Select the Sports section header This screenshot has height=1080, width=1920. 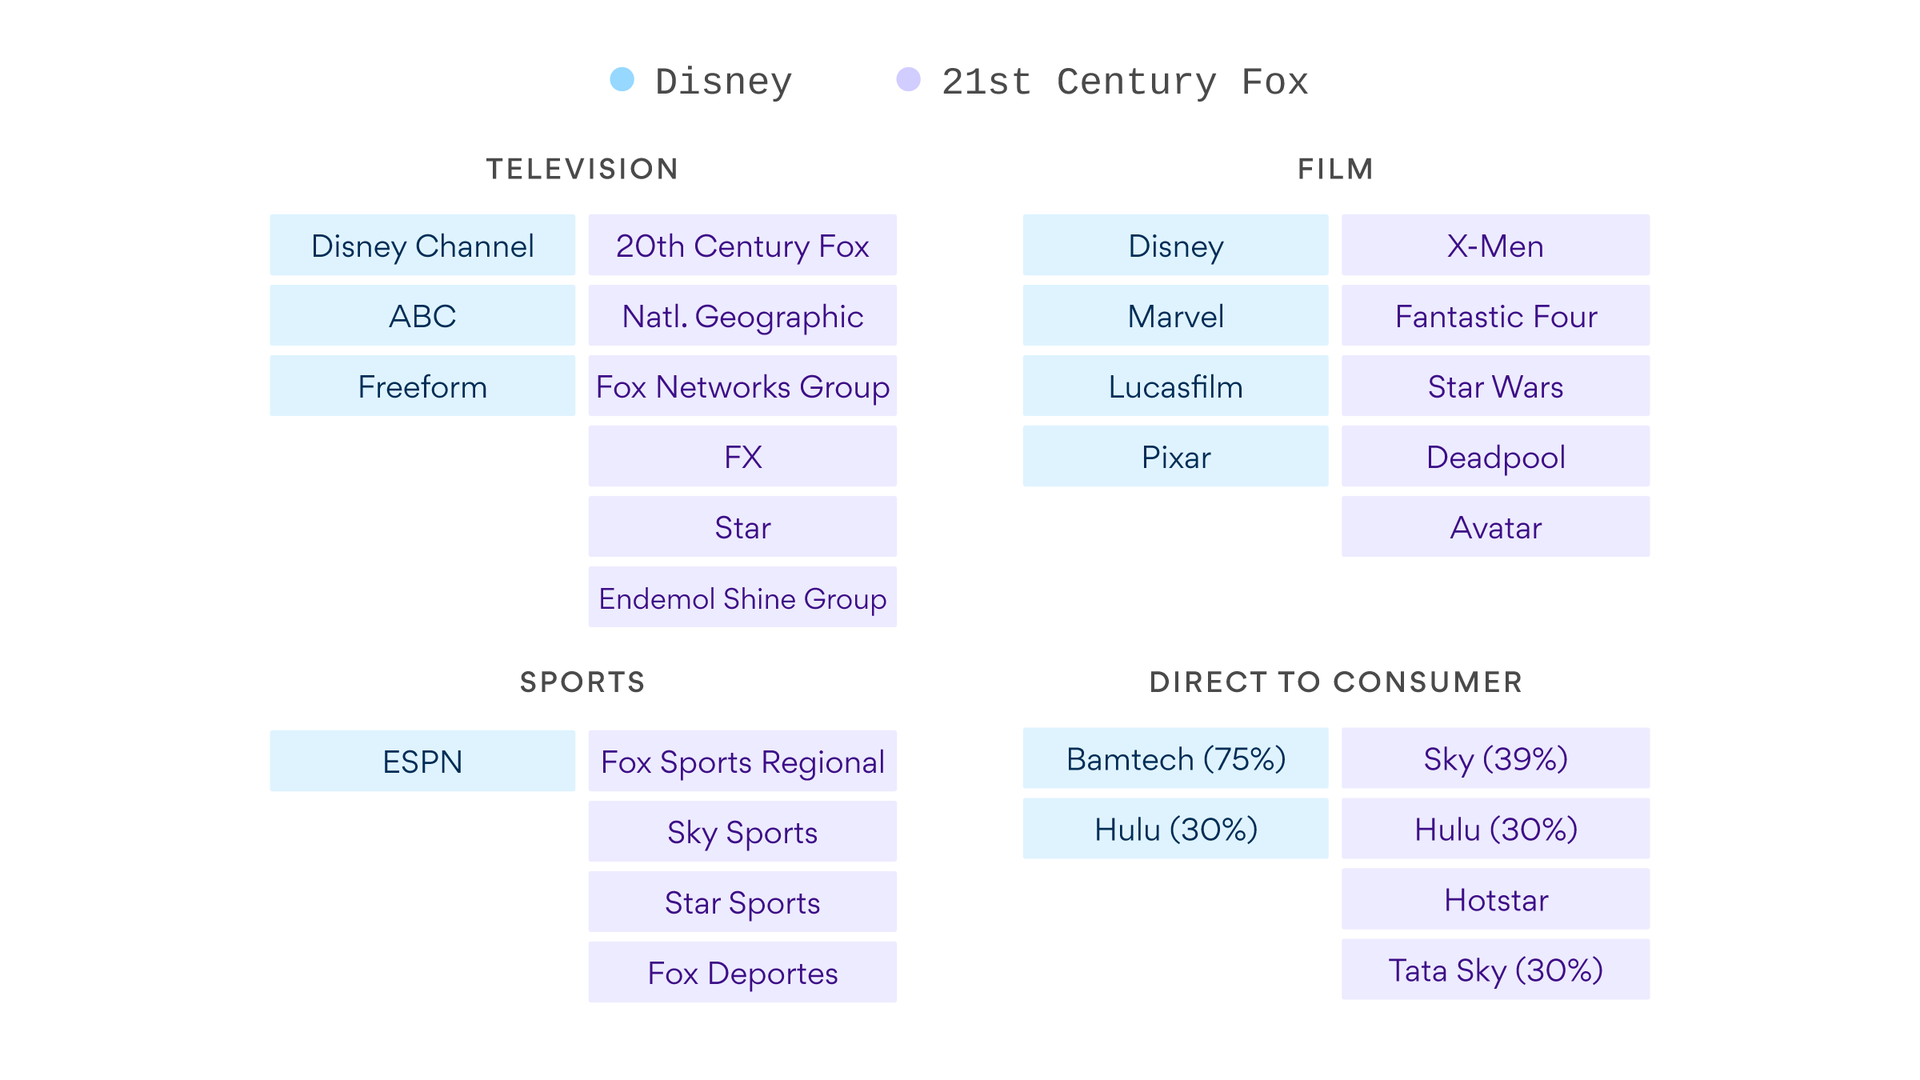click(582, 683)
